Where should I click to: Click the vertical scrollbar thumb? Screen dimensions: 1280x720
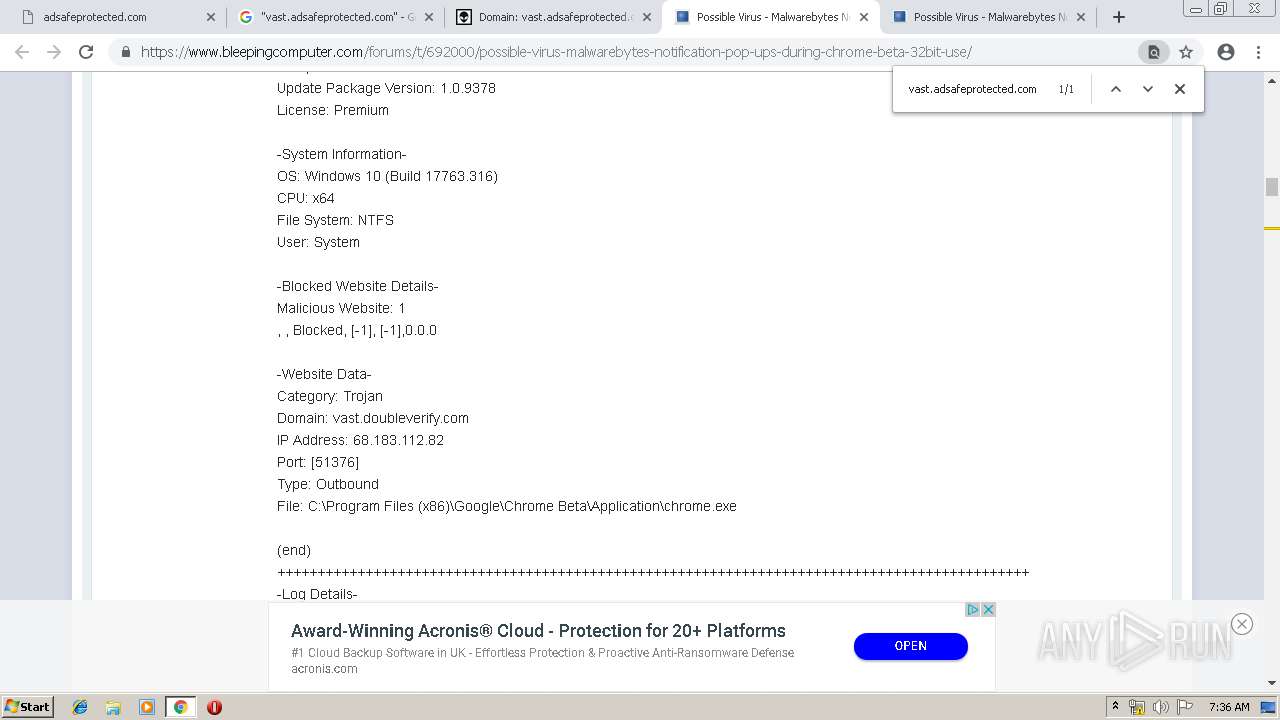click(x=1272, y=187)
